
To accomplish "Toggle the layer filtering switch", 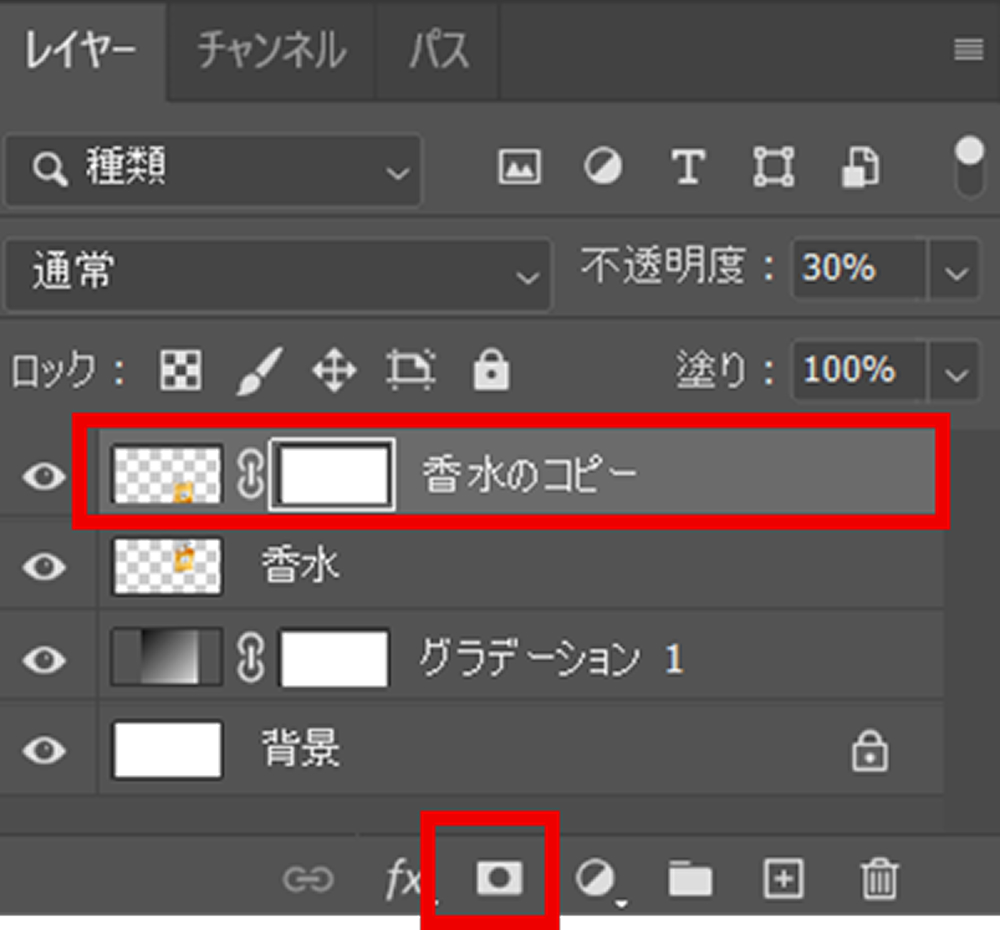I will point(969,167).
